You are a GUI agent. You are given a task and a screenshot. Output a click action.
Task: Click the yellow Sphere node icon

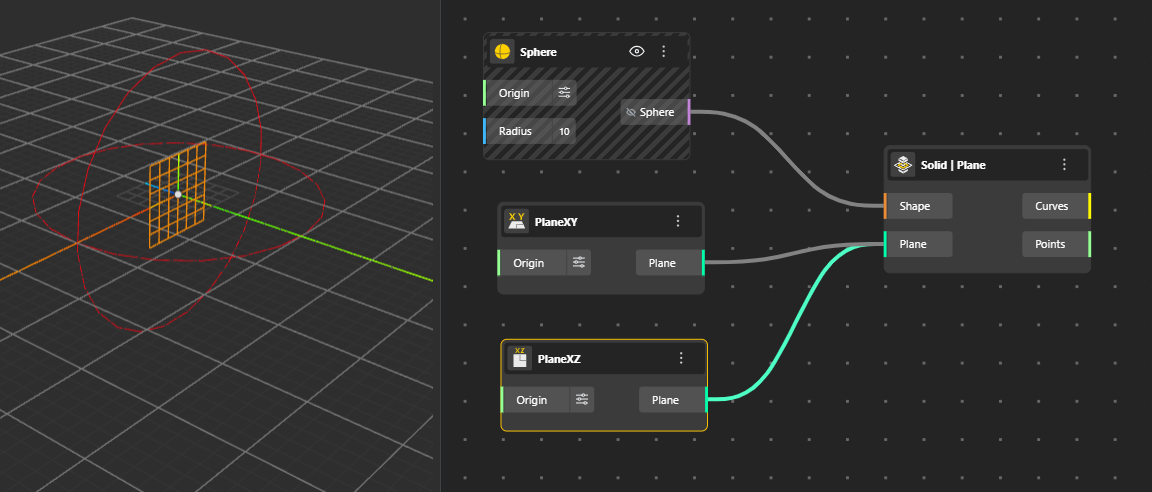point(502,51)
